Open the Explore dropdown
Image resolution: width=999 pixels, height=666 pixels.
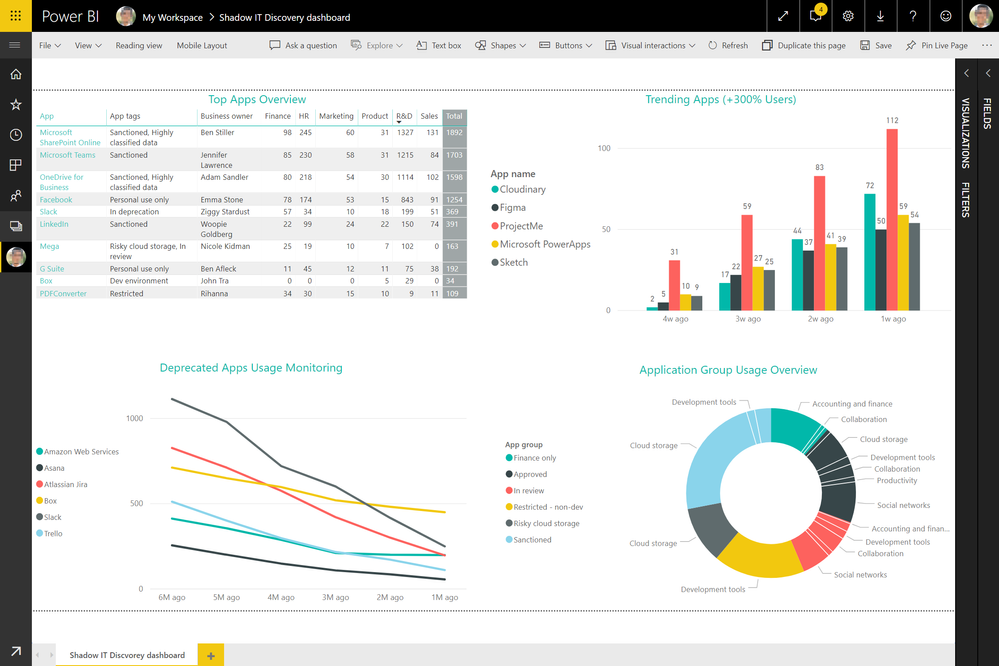pyautogui.click(x=377, y=45)
